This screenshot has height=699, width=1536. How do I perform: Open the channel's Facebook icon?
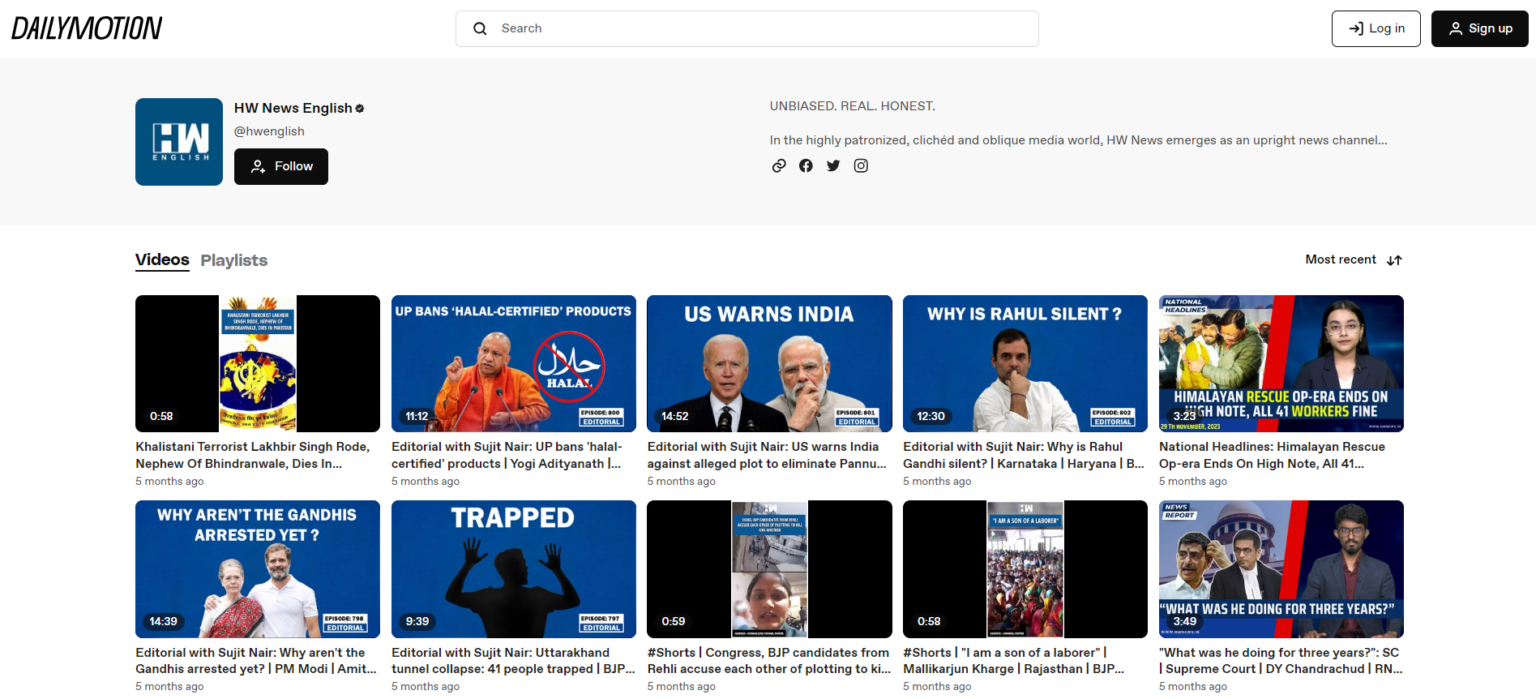(x=806, y=166)
